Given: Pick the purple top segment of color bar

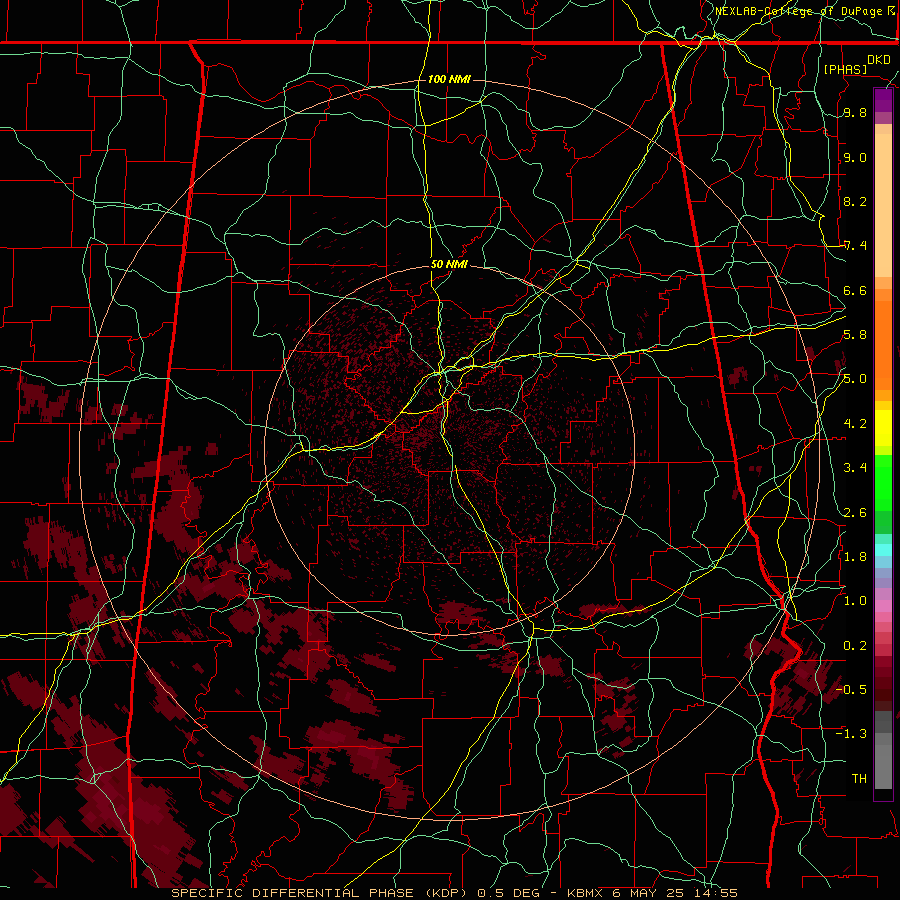Looking at the screenshot, I should (883, 100).
